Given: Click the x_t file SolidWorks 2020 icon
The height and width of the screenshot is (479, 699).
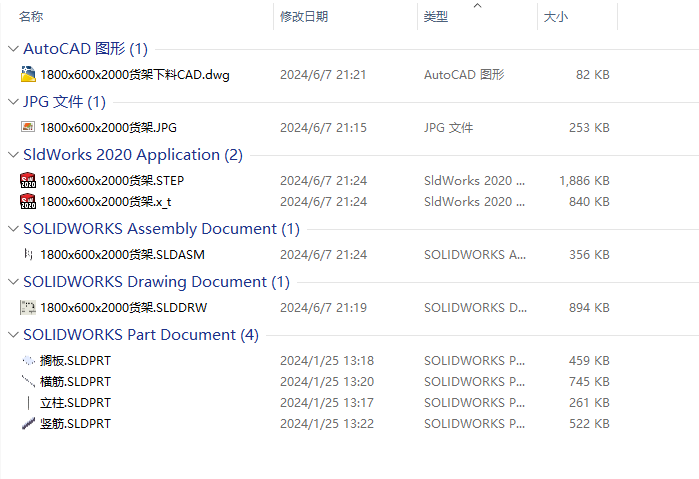Looking at the screenshot, I should tap(28, 201).
